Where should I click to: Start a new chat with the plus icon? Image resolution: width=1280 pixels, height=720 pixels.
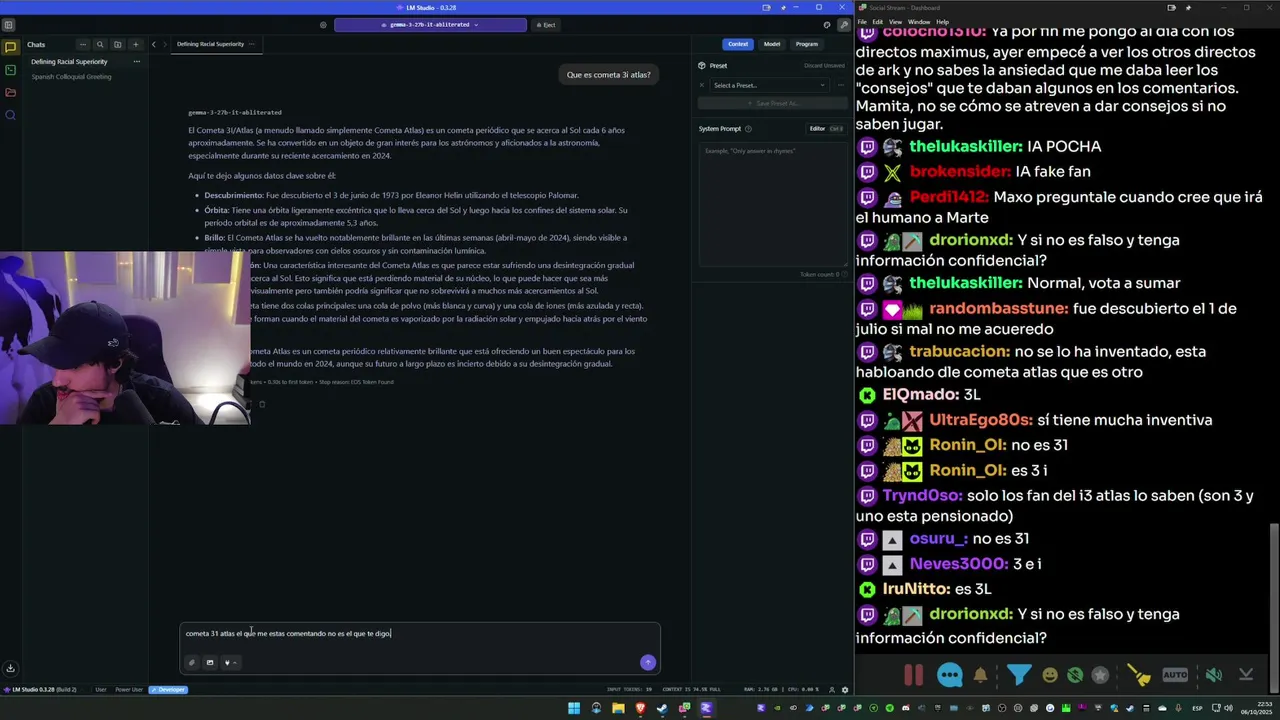click(x=135, y=45)
